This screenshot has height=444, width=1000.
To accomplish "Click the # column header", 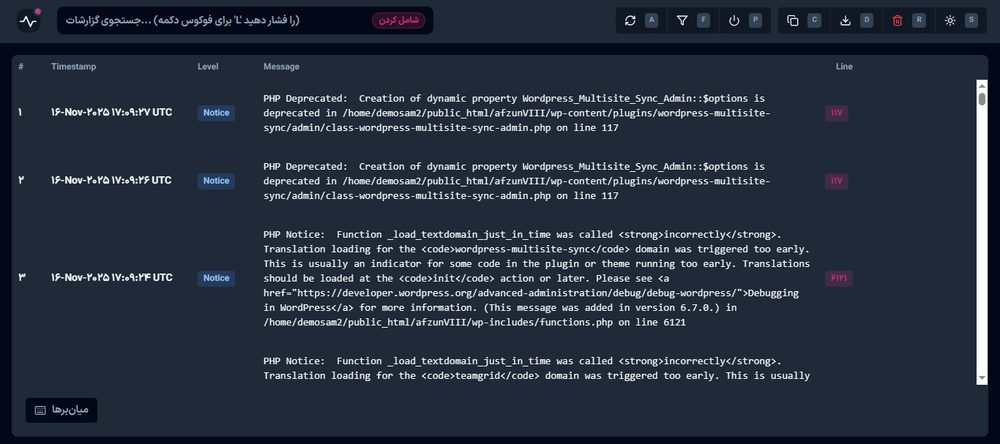I will click(x=21, y=67).
